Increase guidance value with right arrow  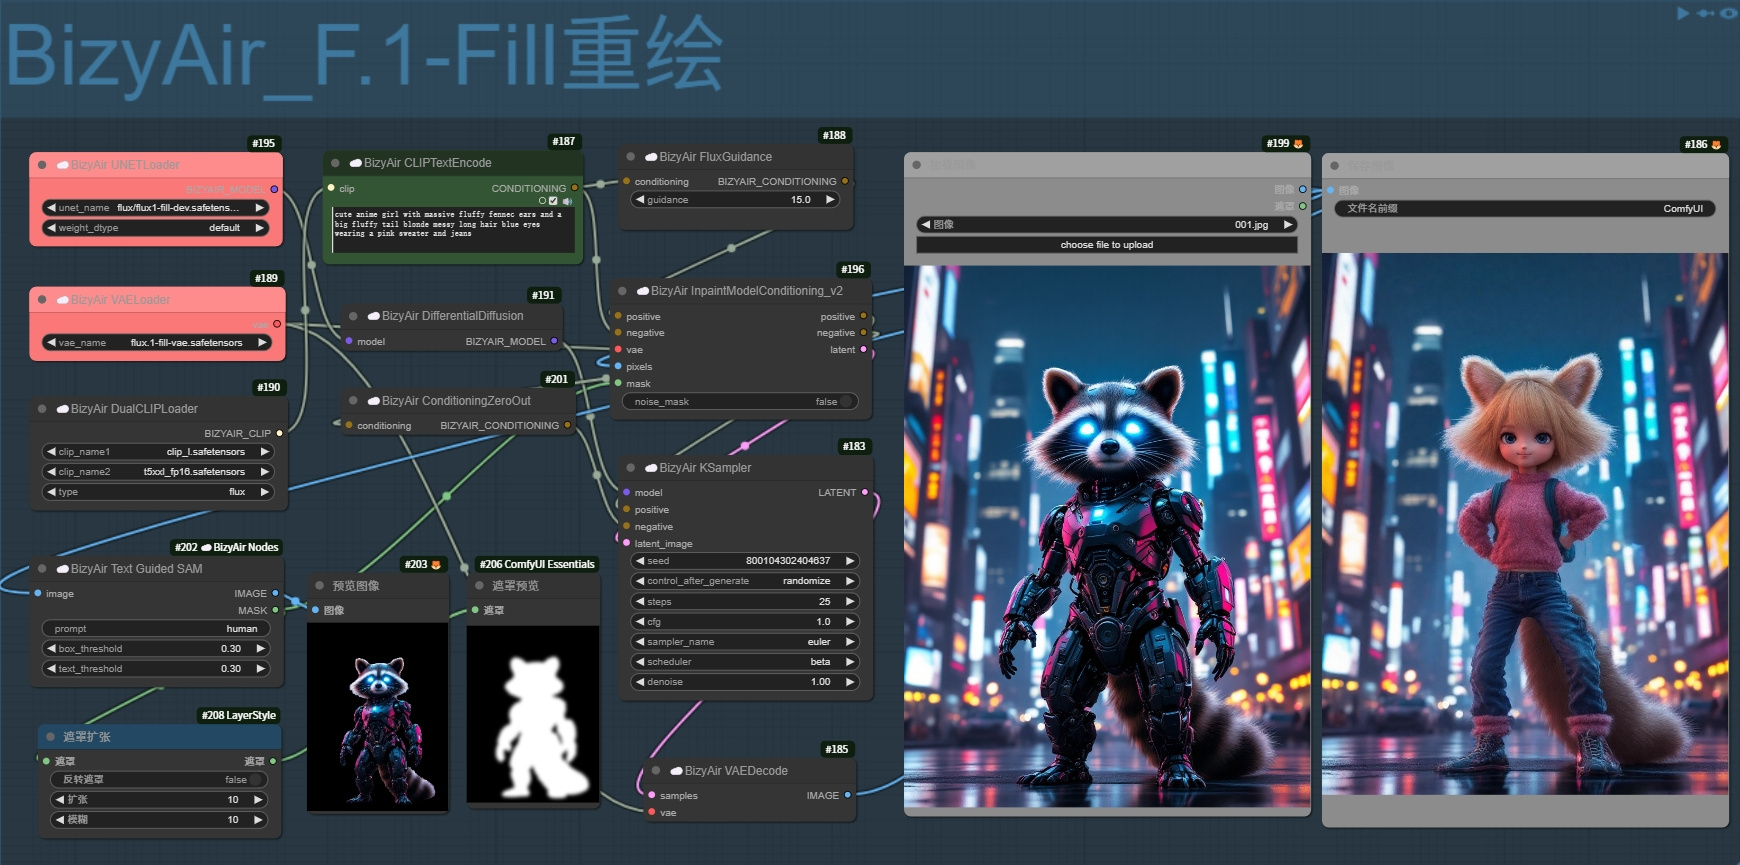[829, 200]
